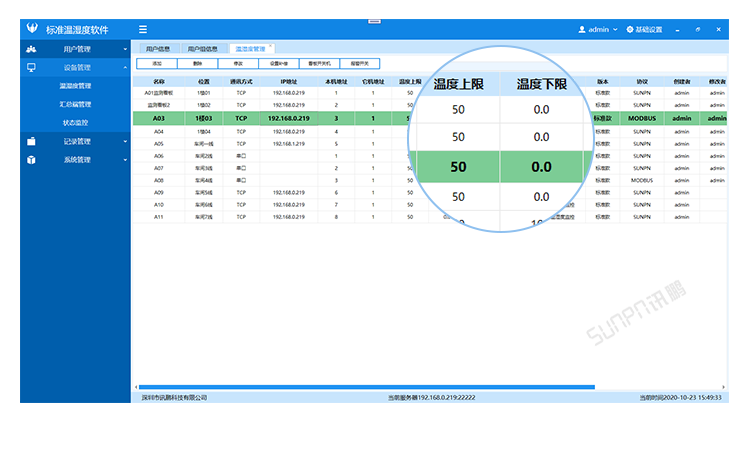Screen dimensions: 750x465
Task: Click the 系统管理 cube icon
Action: (x=31, y=160)
